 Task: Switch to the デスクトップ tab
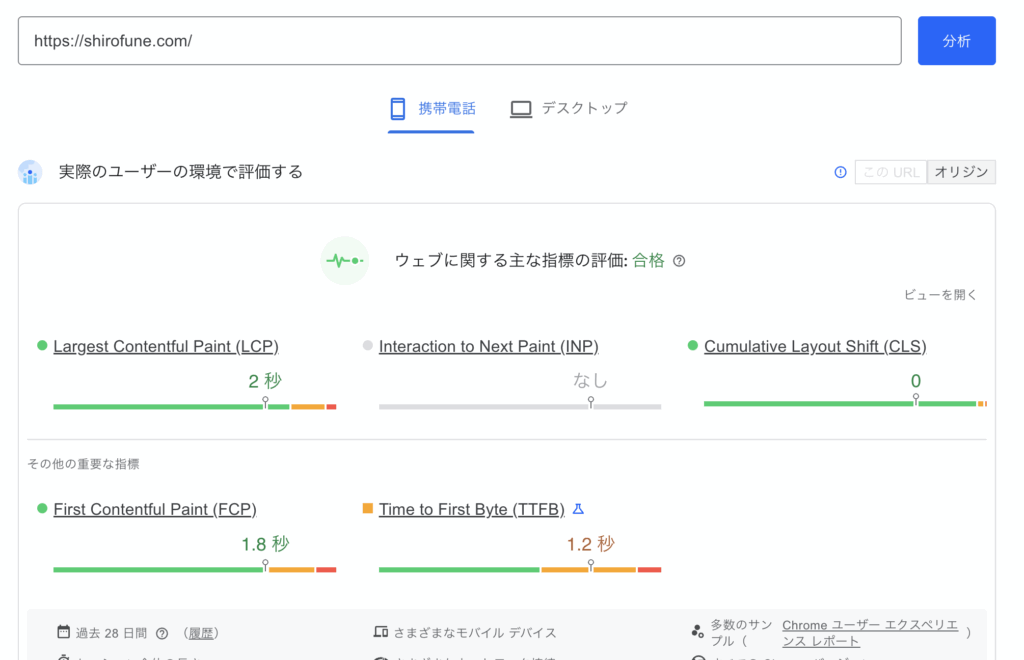tap(584, 108)
